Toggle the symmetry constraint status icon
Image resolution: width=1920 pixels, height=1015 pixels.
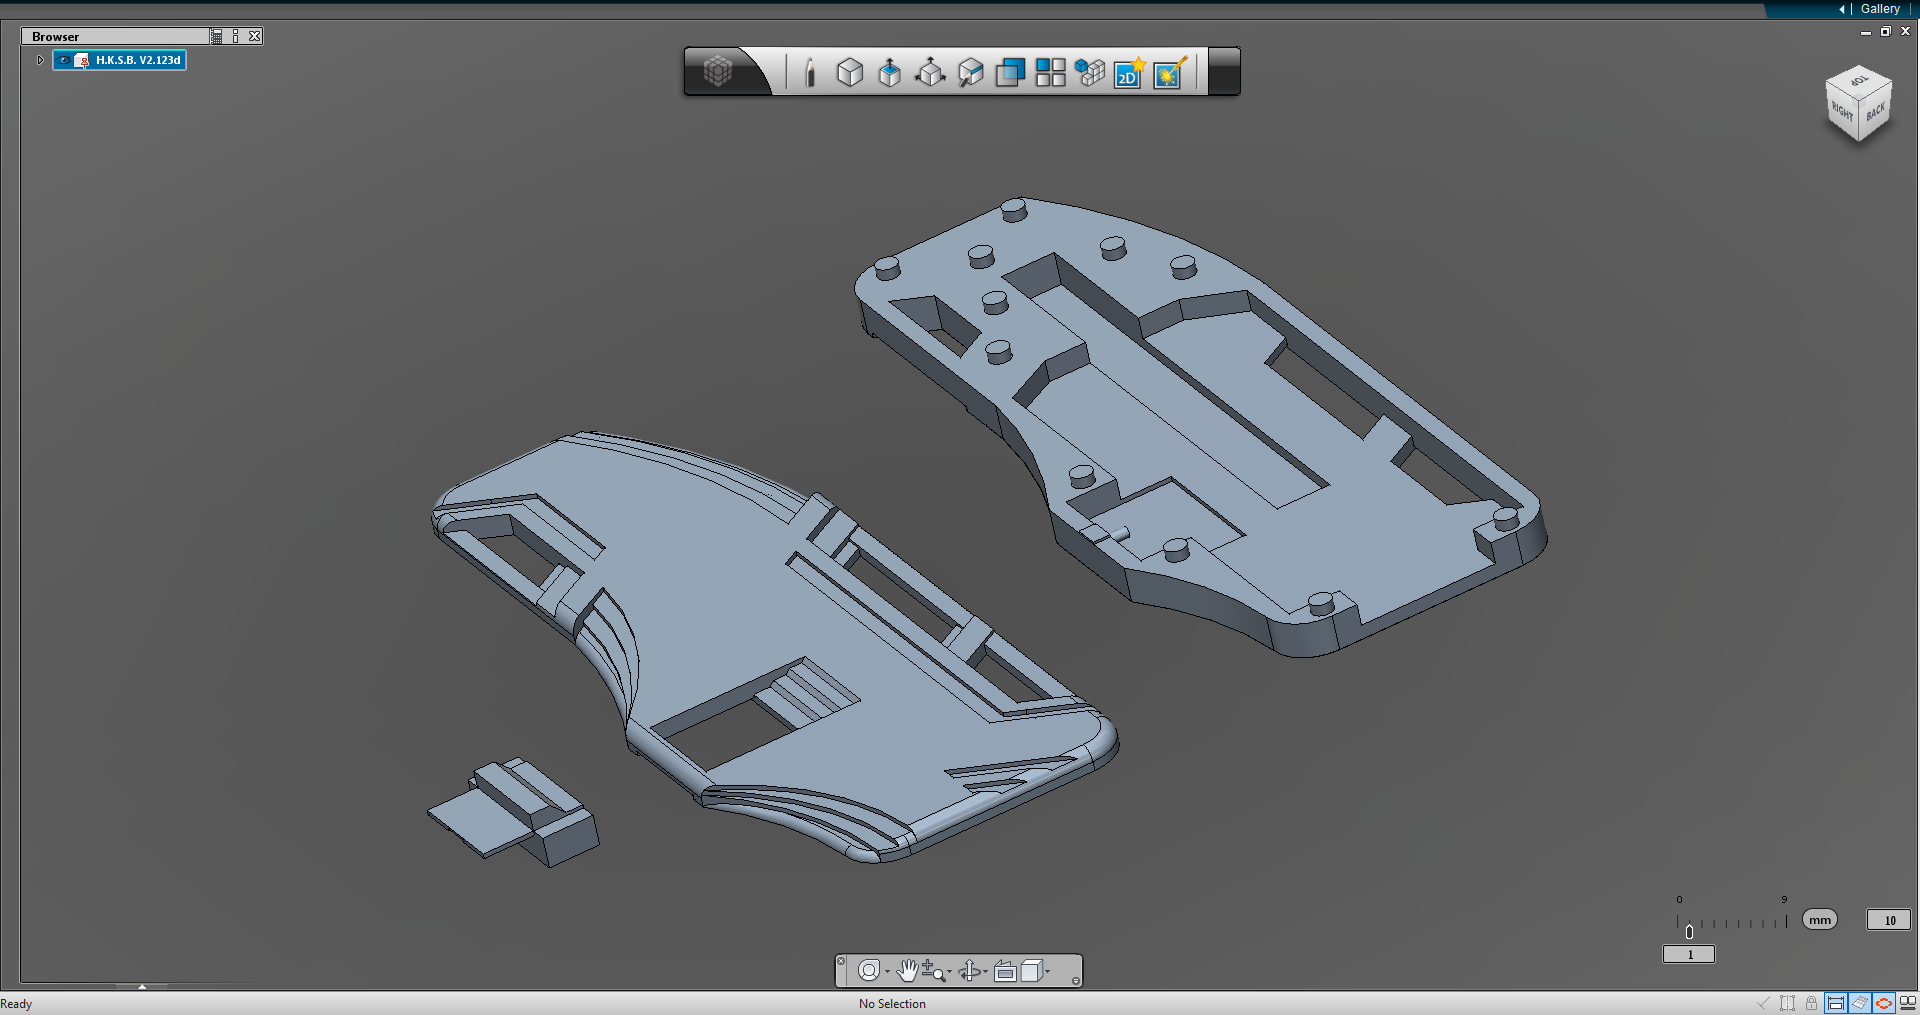[x=1787, y=1003]
